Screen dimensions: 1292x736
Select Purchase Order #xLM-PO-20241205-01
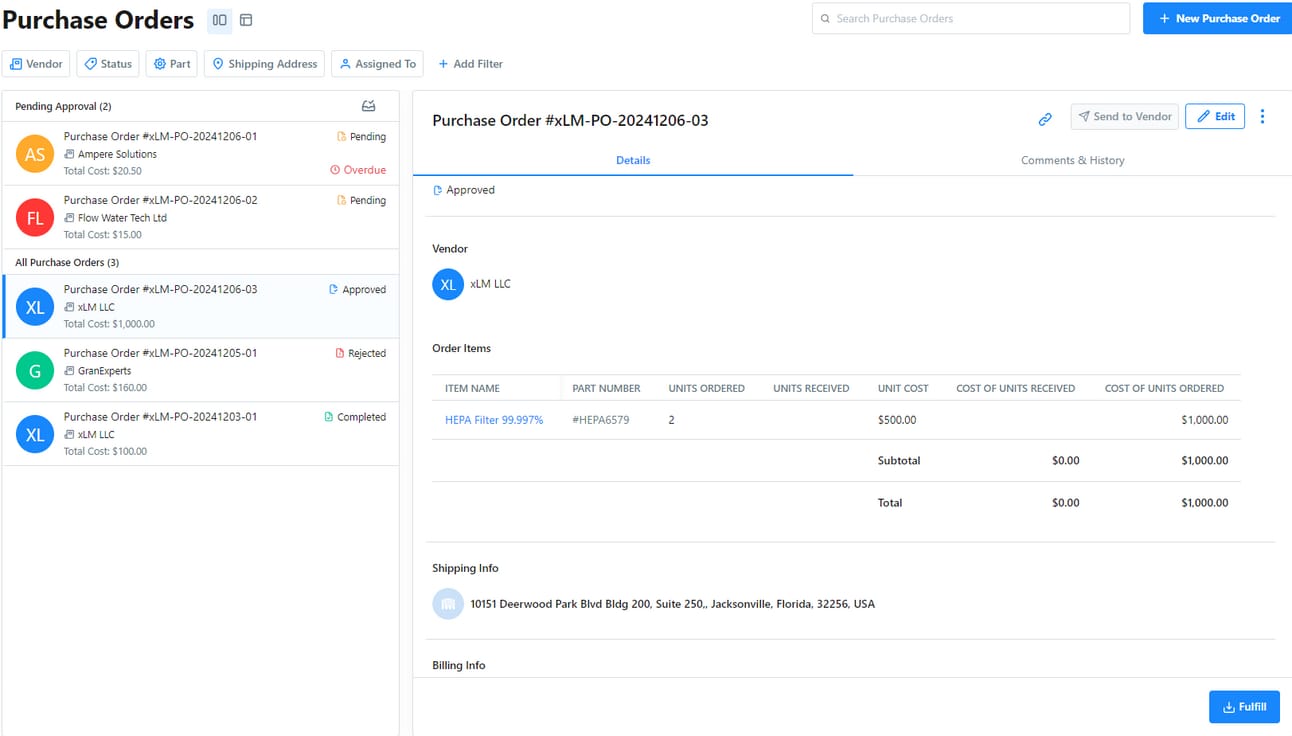pos(200,371)
